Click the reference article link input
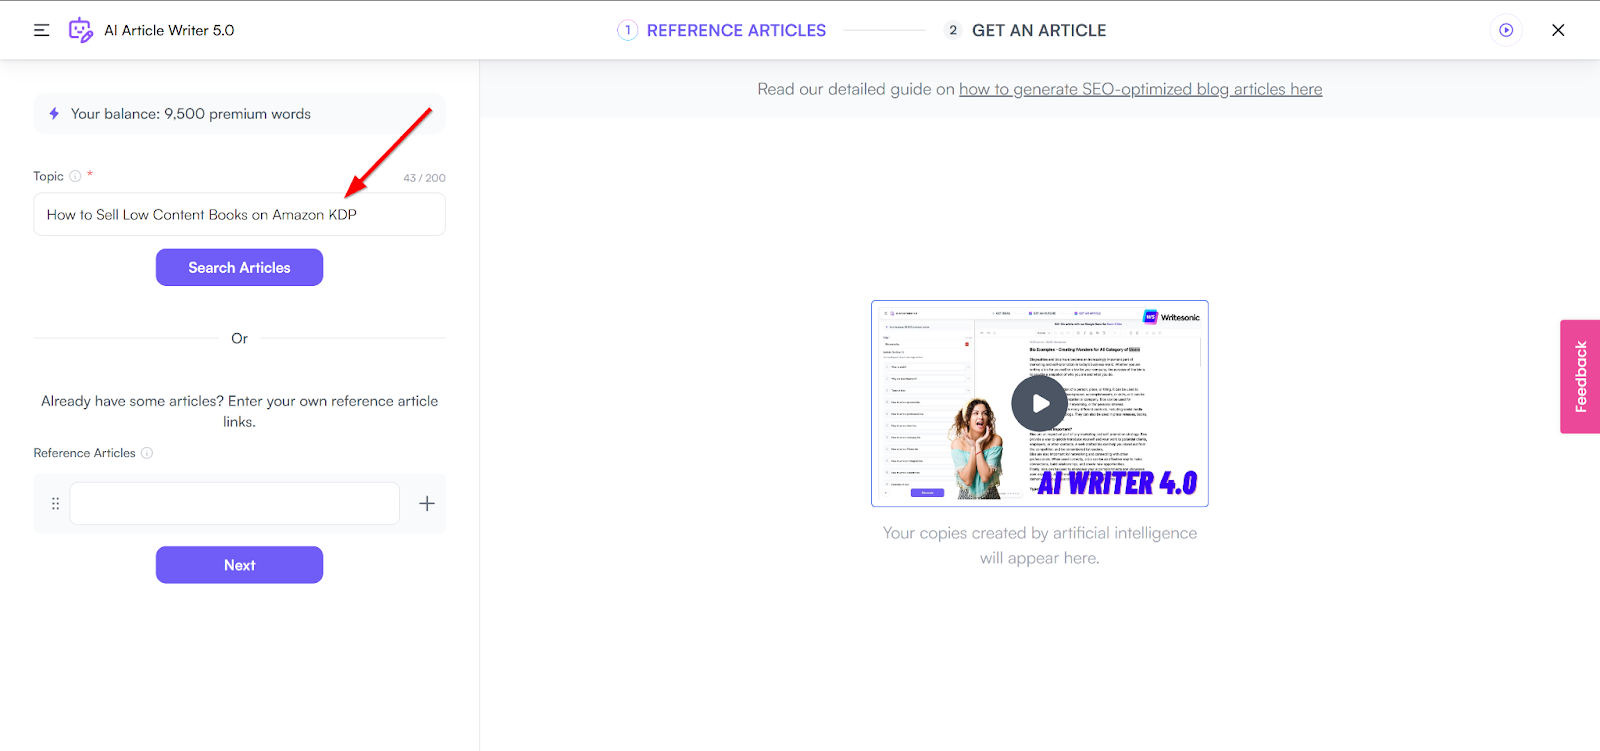The image size is (1600, 751). (x=235, y=504)
